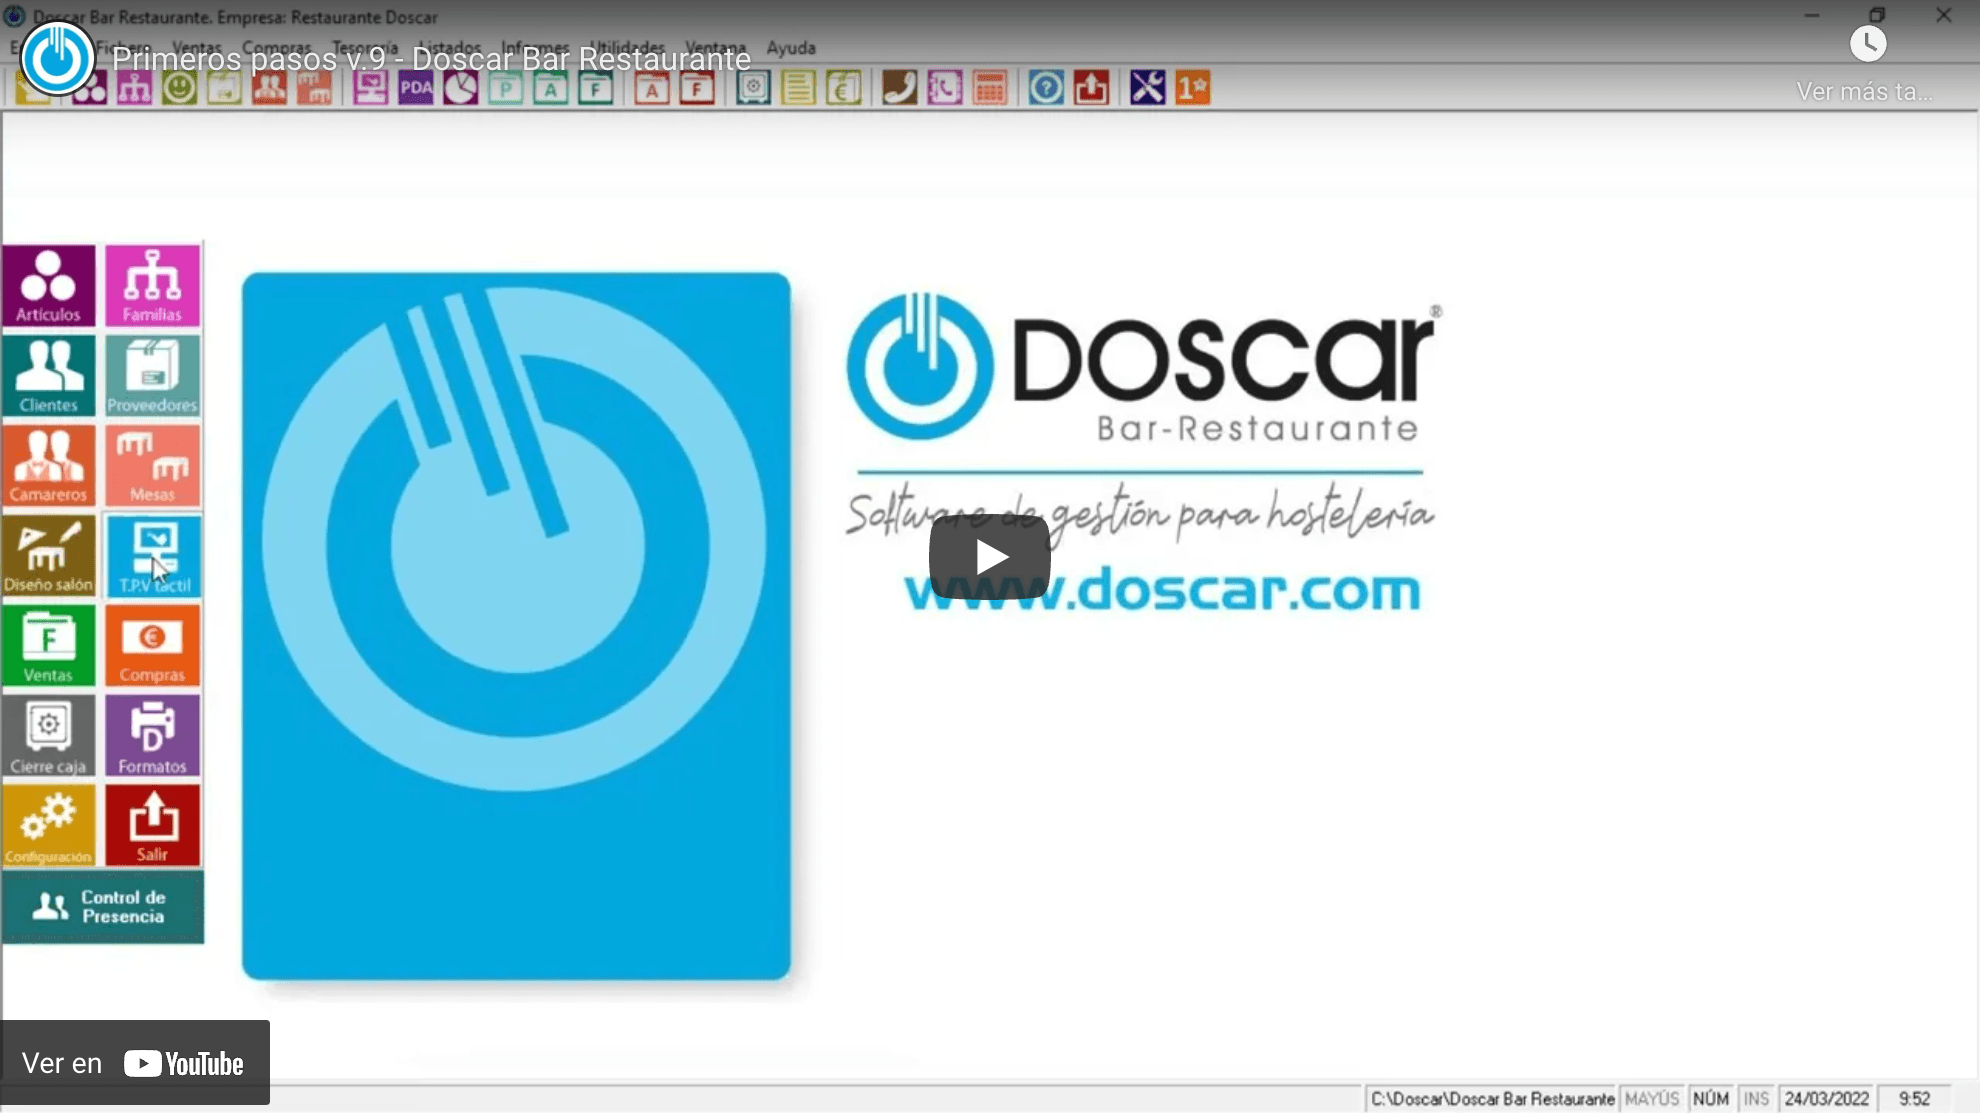Click the green P document toolbar icon
This screenshot has width=1980, height=1115.
(506, 88)
